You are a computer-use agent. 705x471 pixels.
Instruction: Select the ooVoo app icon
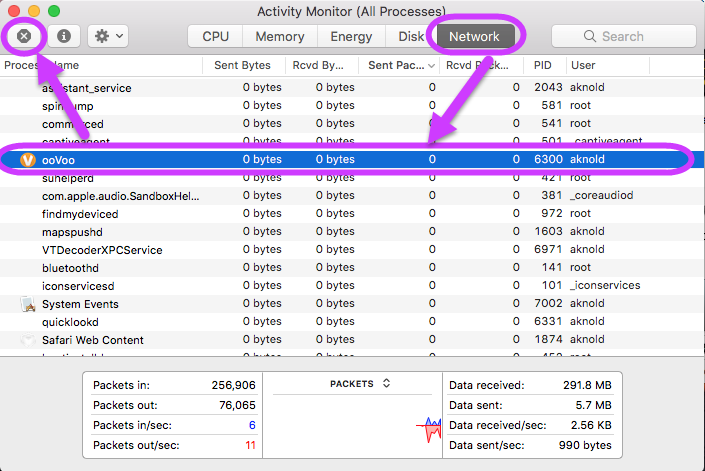(27, 160)
